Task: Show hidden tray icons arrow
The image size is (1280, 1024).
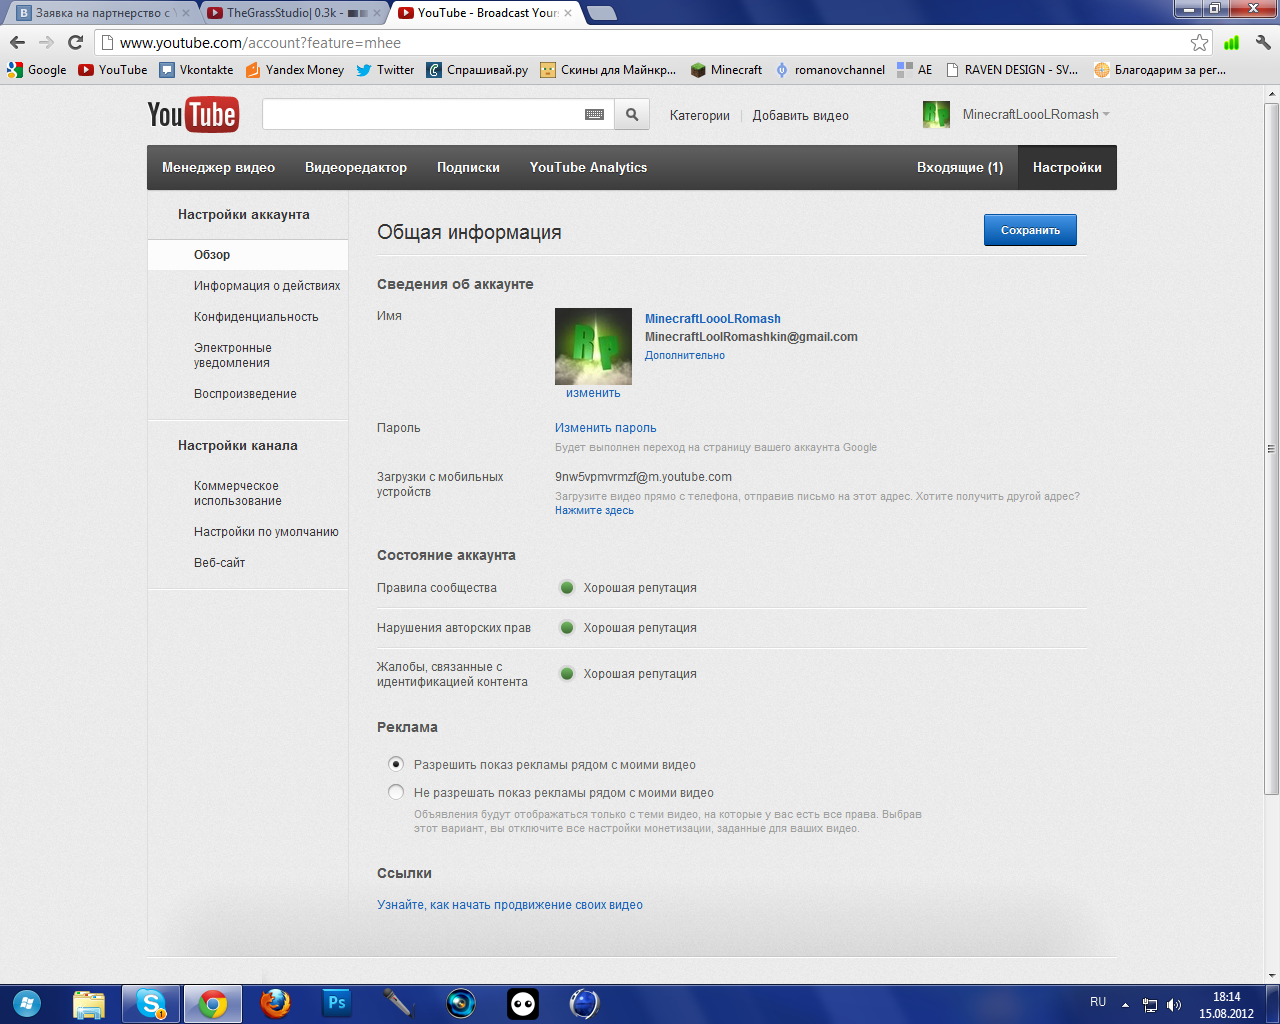Action: click(x=1126, y=1004)
